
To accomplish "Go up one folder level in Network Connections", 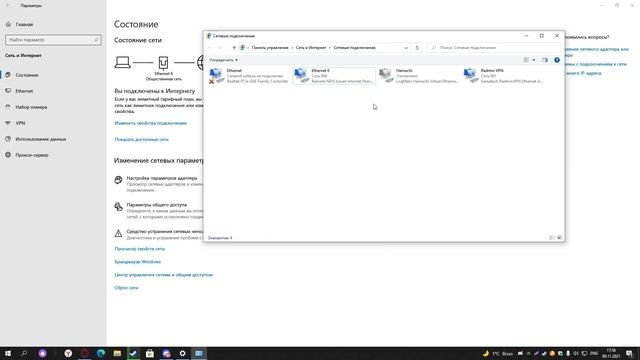I will [x=234, y=48].
